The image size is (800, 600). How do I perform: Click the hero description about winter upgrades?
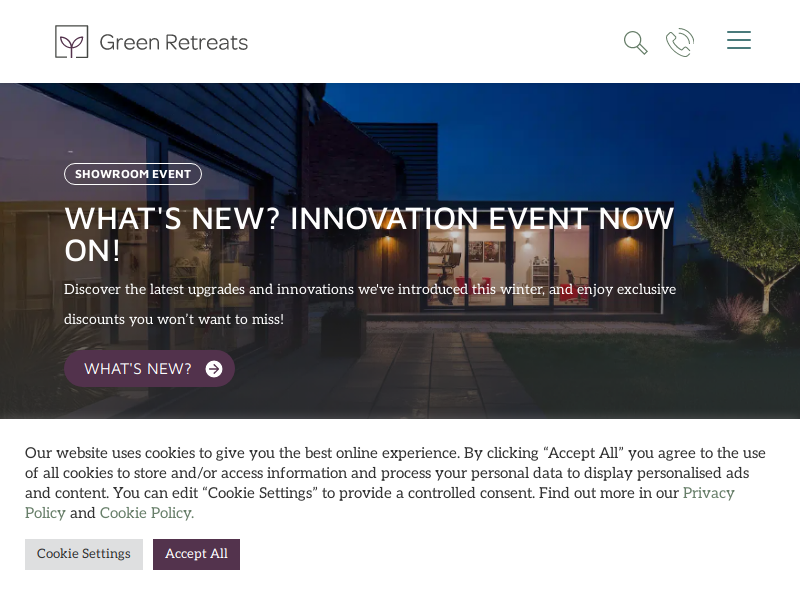click(x=370, y=304)
